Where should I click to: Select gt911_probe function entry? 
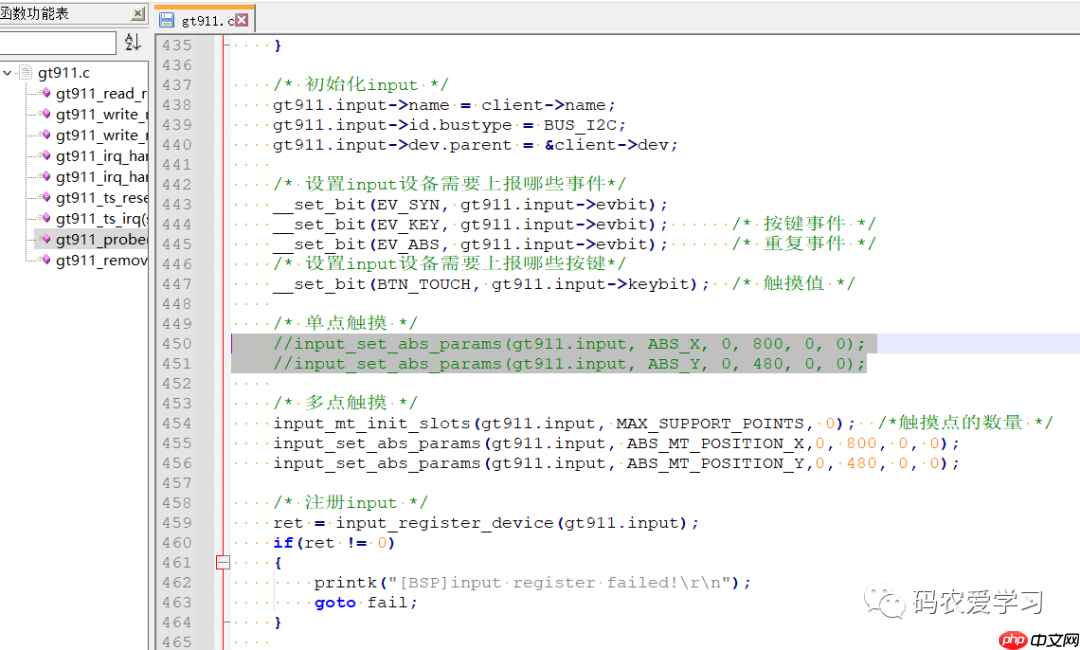pos(101,239)
